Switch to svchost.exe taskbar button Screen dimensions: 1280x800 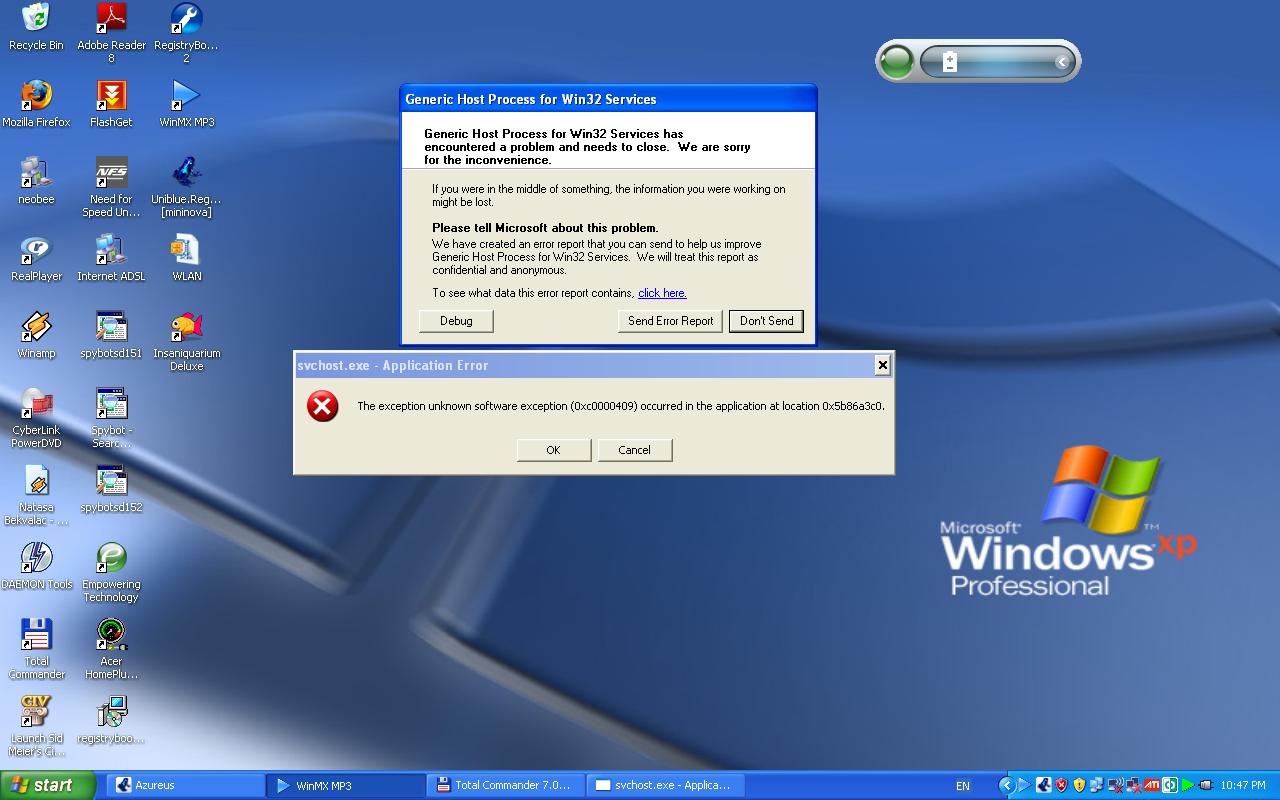pyautogui.click(x=665, y=785)
